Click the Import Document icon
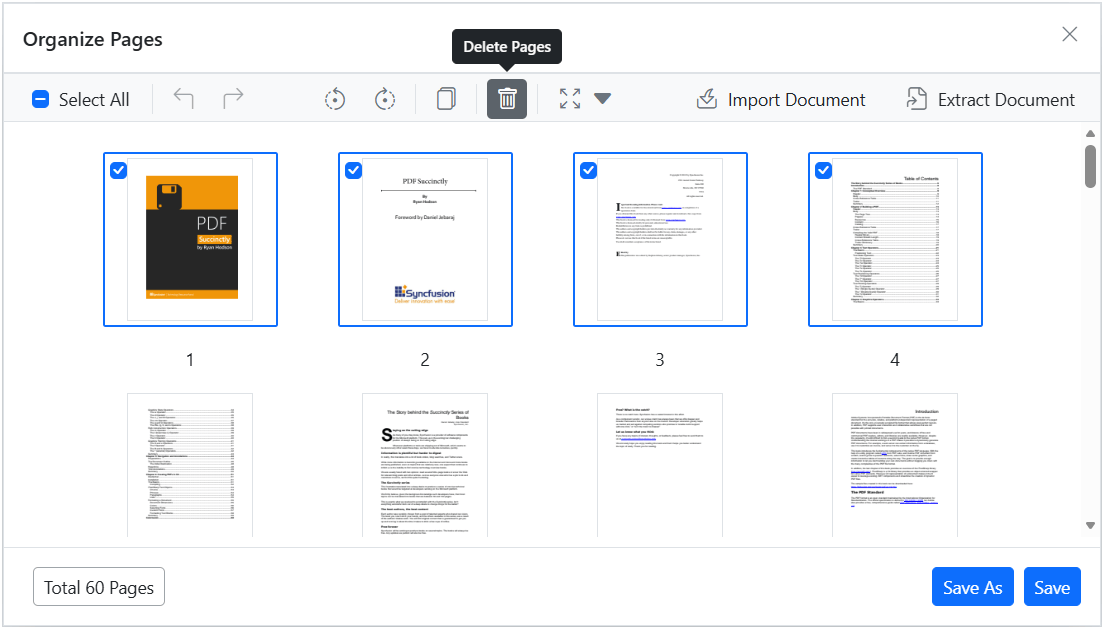The height and width of the screenshot is (629, 1104). (707, 99)
